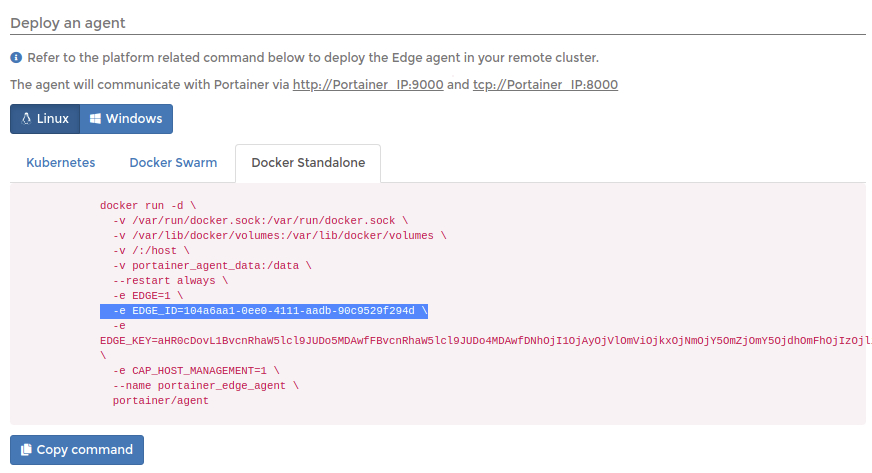The image size is (872, 473).
Task: Open the http://Portainer_IP:9000 link
Action: pos(368,84)
